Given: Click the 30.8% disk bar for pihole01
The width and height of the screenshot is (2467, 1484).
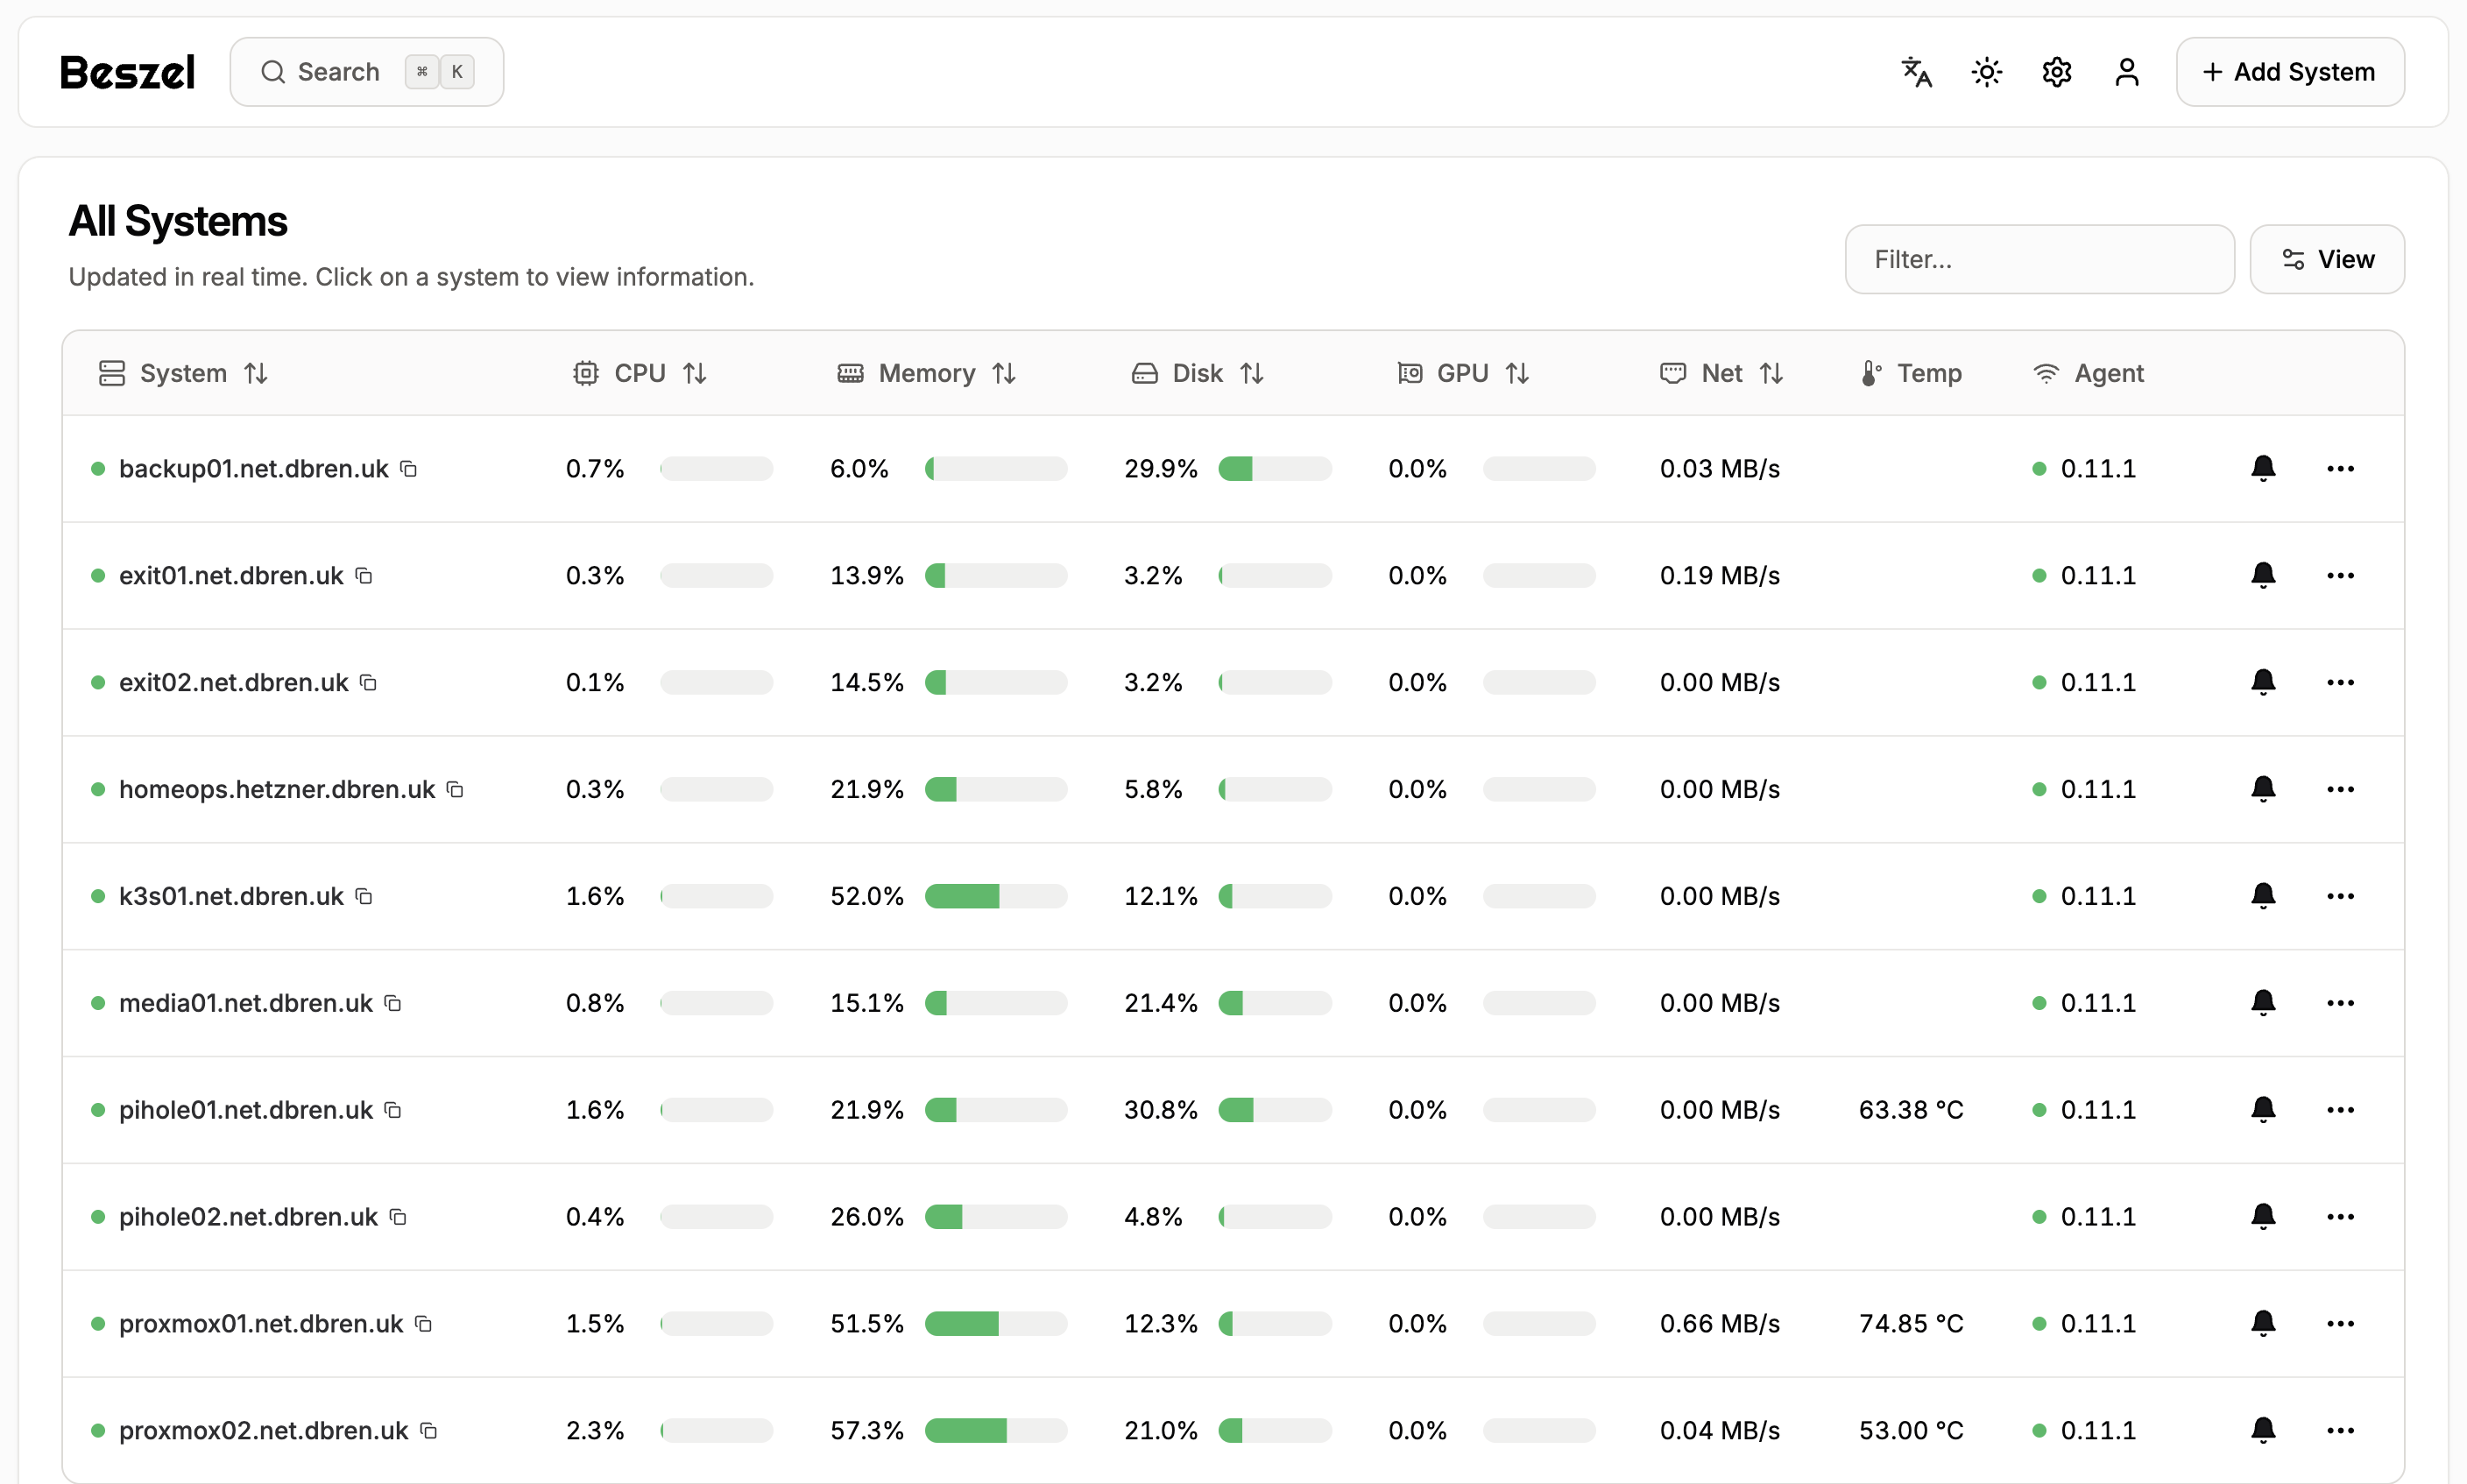Looking at the screenshot, I should point(1274,1110).
